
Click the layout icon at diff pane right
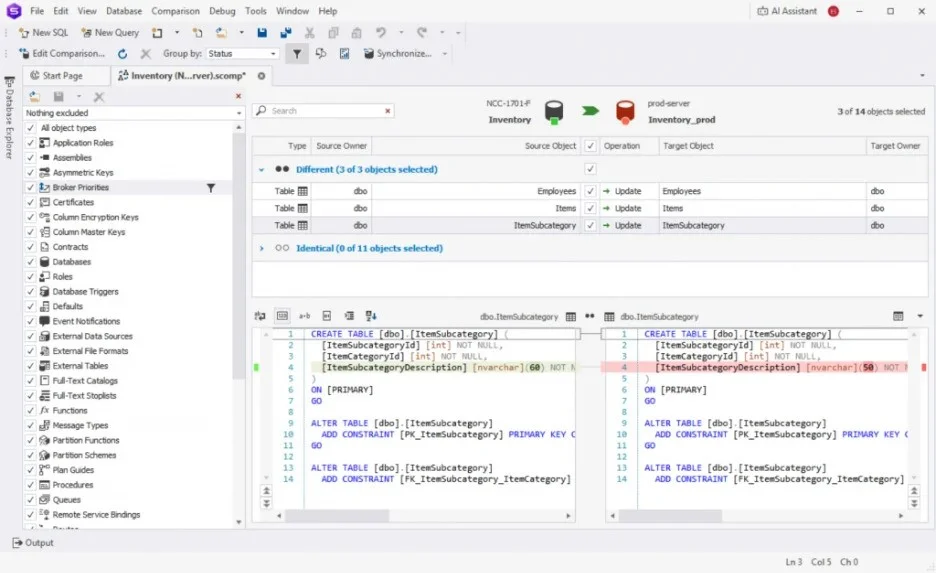point(898,316)
